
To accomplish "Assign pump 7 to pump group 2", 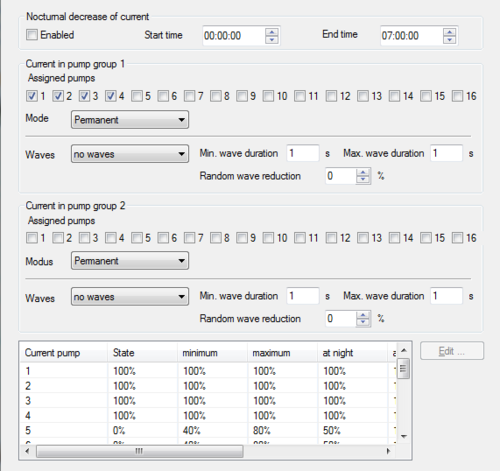I will tap(189, 238).
